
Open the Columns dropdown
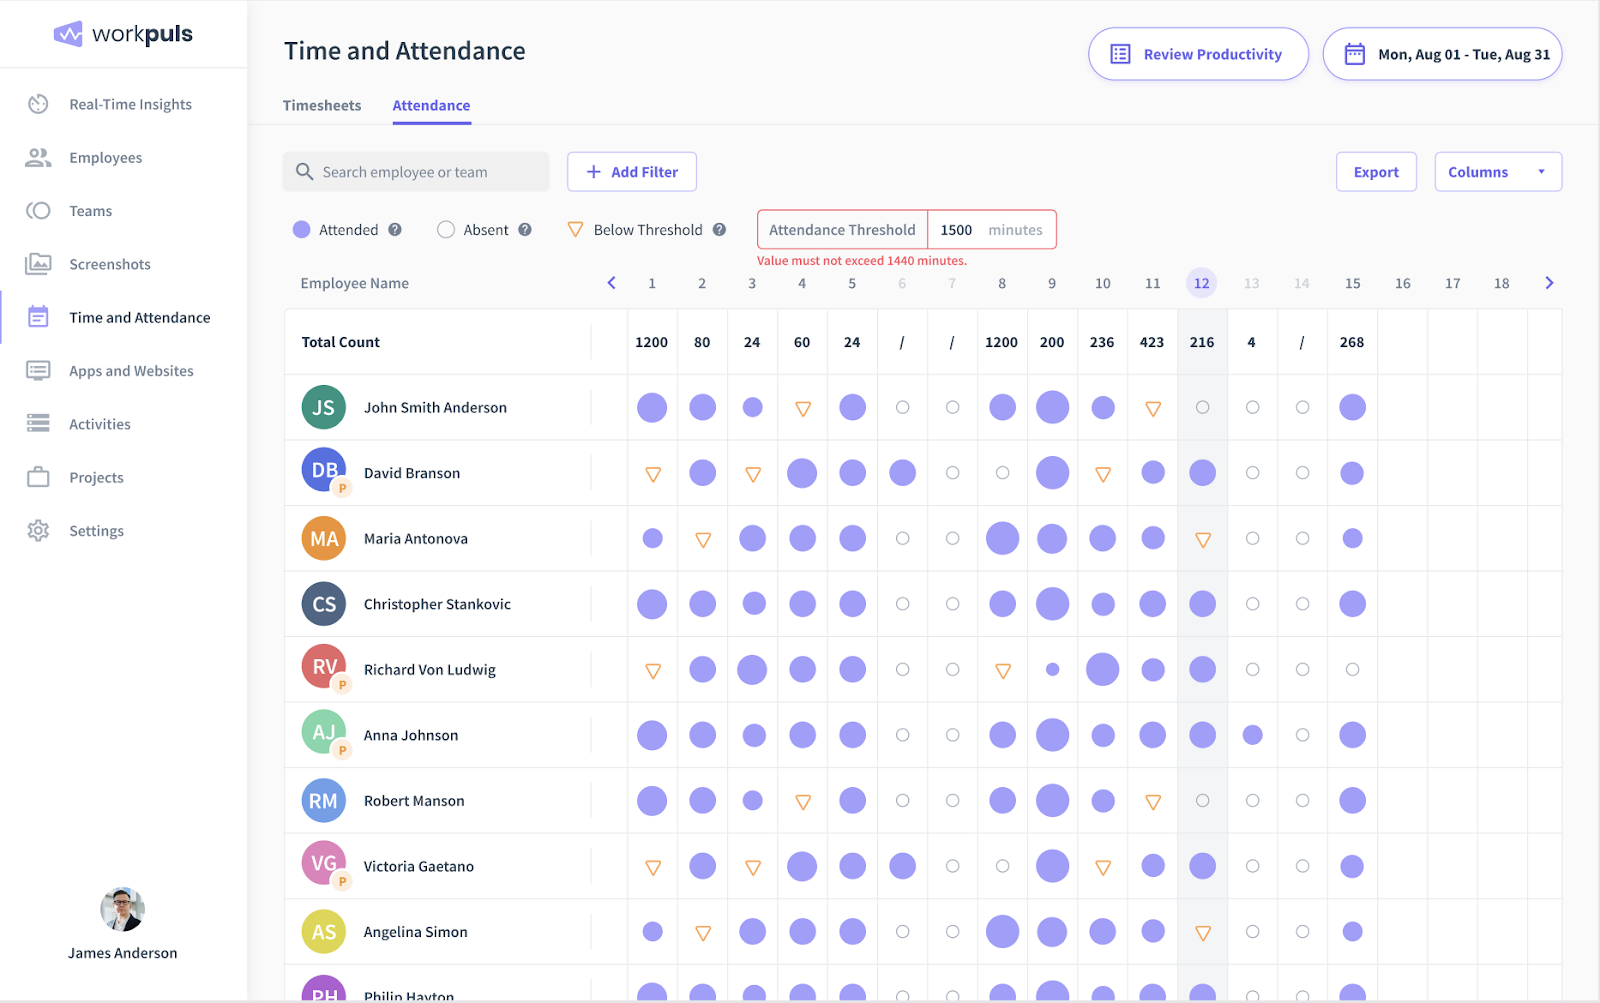point(1496,171)
